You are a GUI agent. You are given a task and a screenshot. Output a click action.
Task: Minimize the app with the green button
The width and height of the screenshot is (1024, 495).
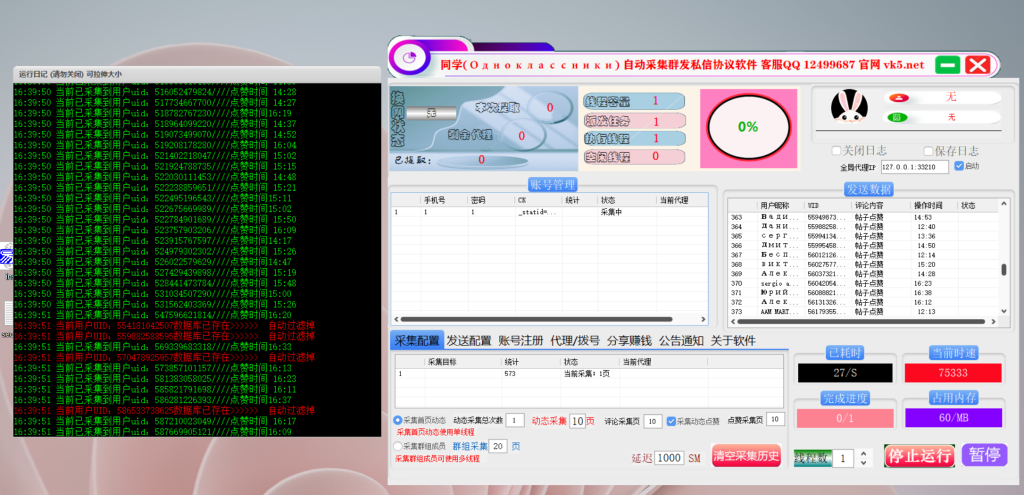[x=947, y=65]
